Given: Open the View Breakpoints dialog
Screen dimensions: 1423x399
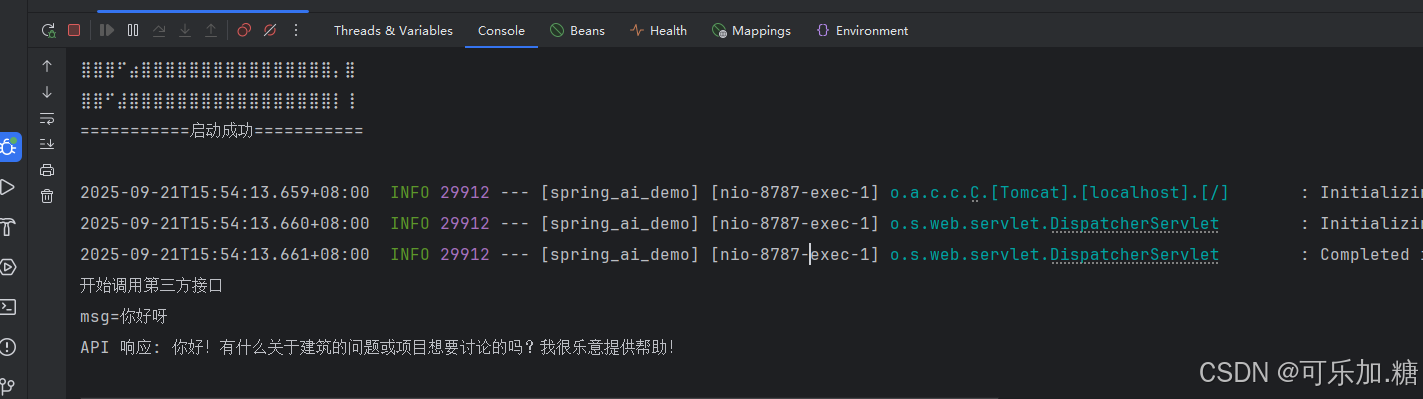Looking at the screenshot, I should 244,31.
